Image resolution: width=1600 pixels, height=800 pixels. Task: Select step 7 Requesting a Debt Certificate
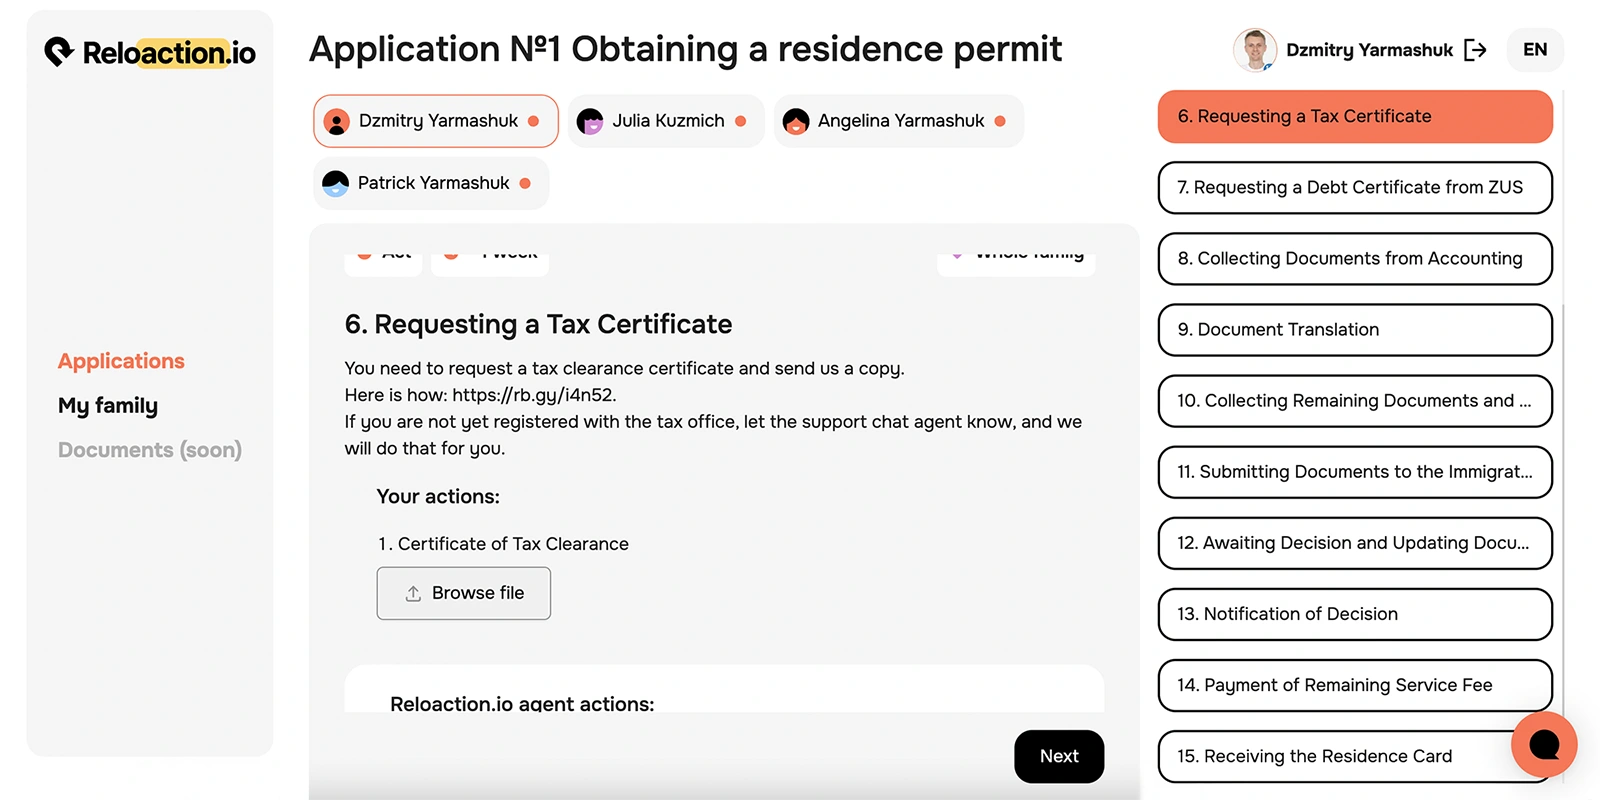point(1355,188)
